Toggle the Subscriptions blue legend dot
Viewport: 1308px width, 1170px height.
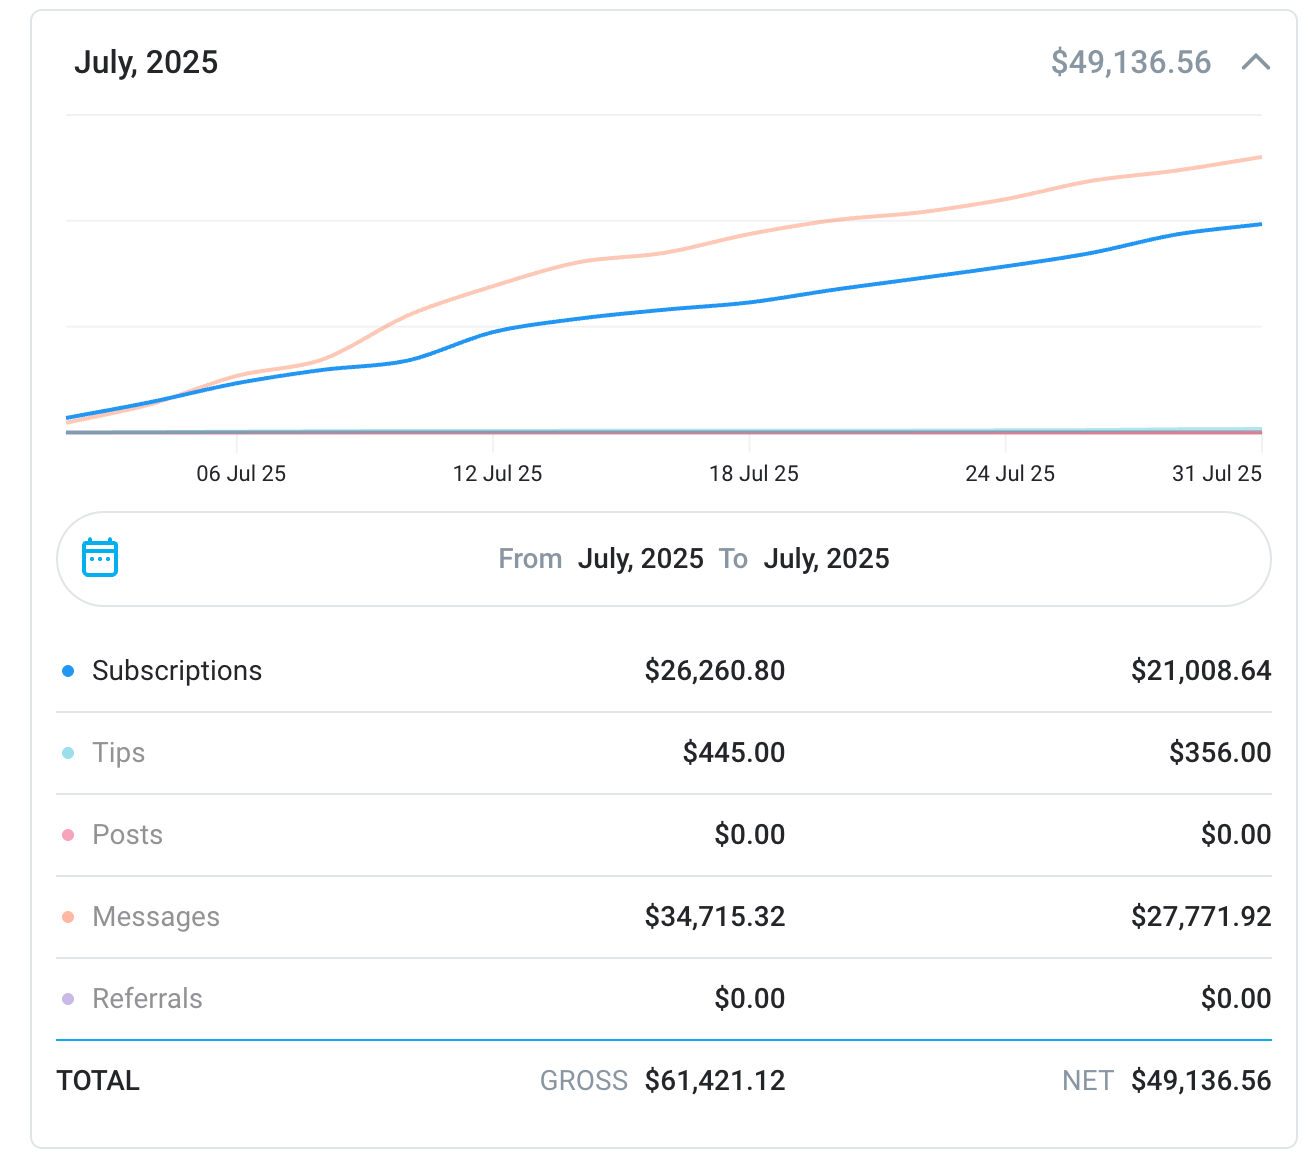[68, 671]
